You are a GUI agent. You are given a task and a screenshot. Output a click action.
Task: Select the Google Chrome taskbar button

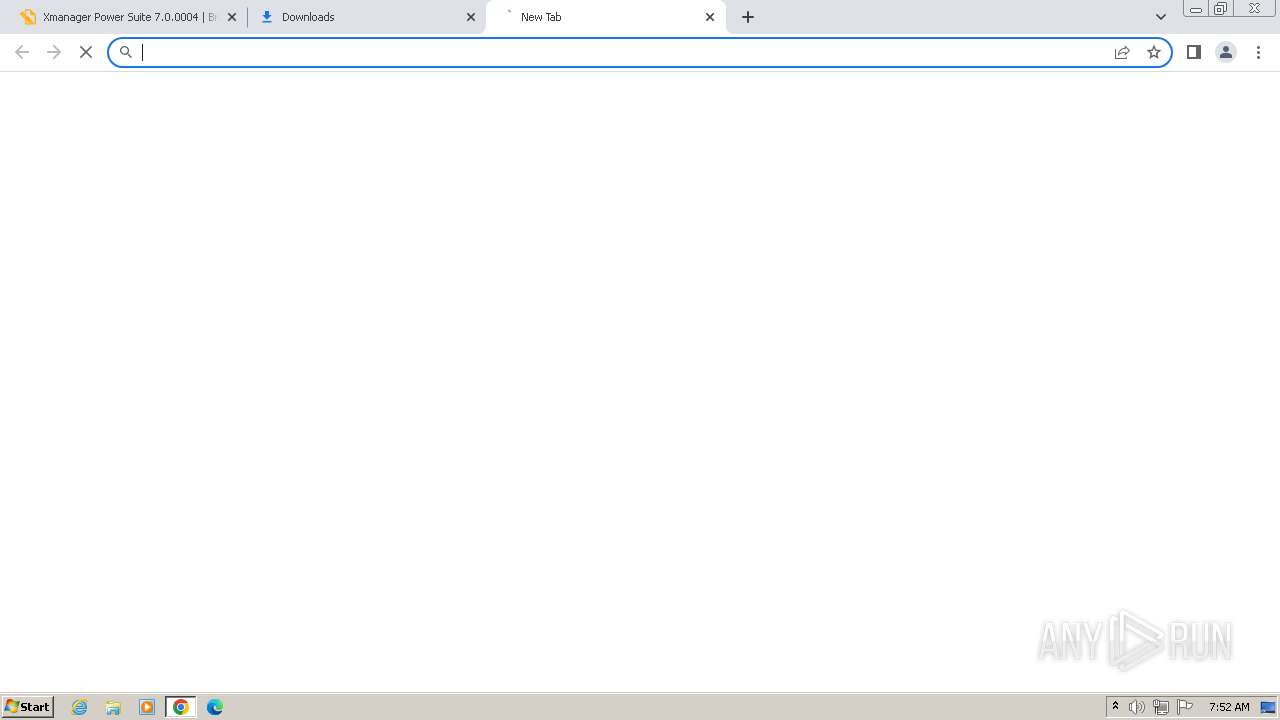[181, 707]
